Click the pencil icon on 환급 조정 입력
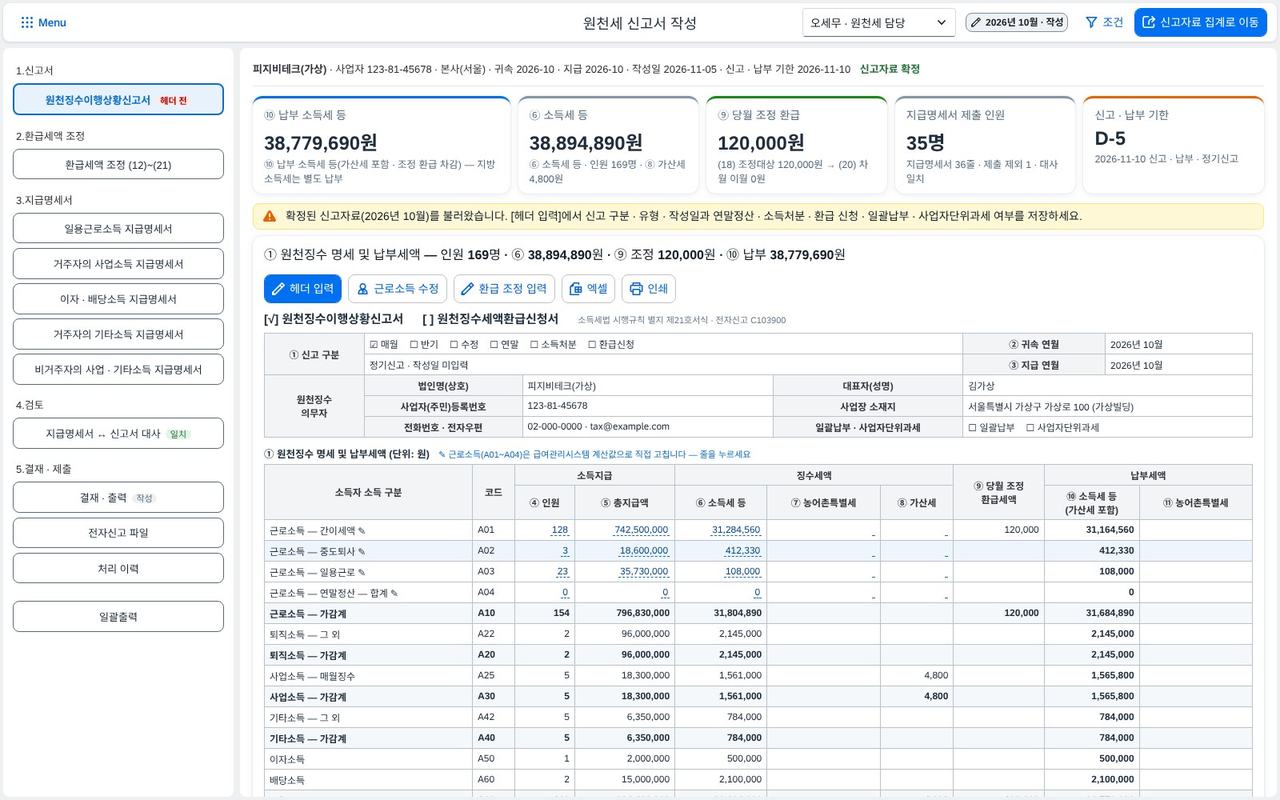This screenshot has height=800, width=1280. pos(467,289)
